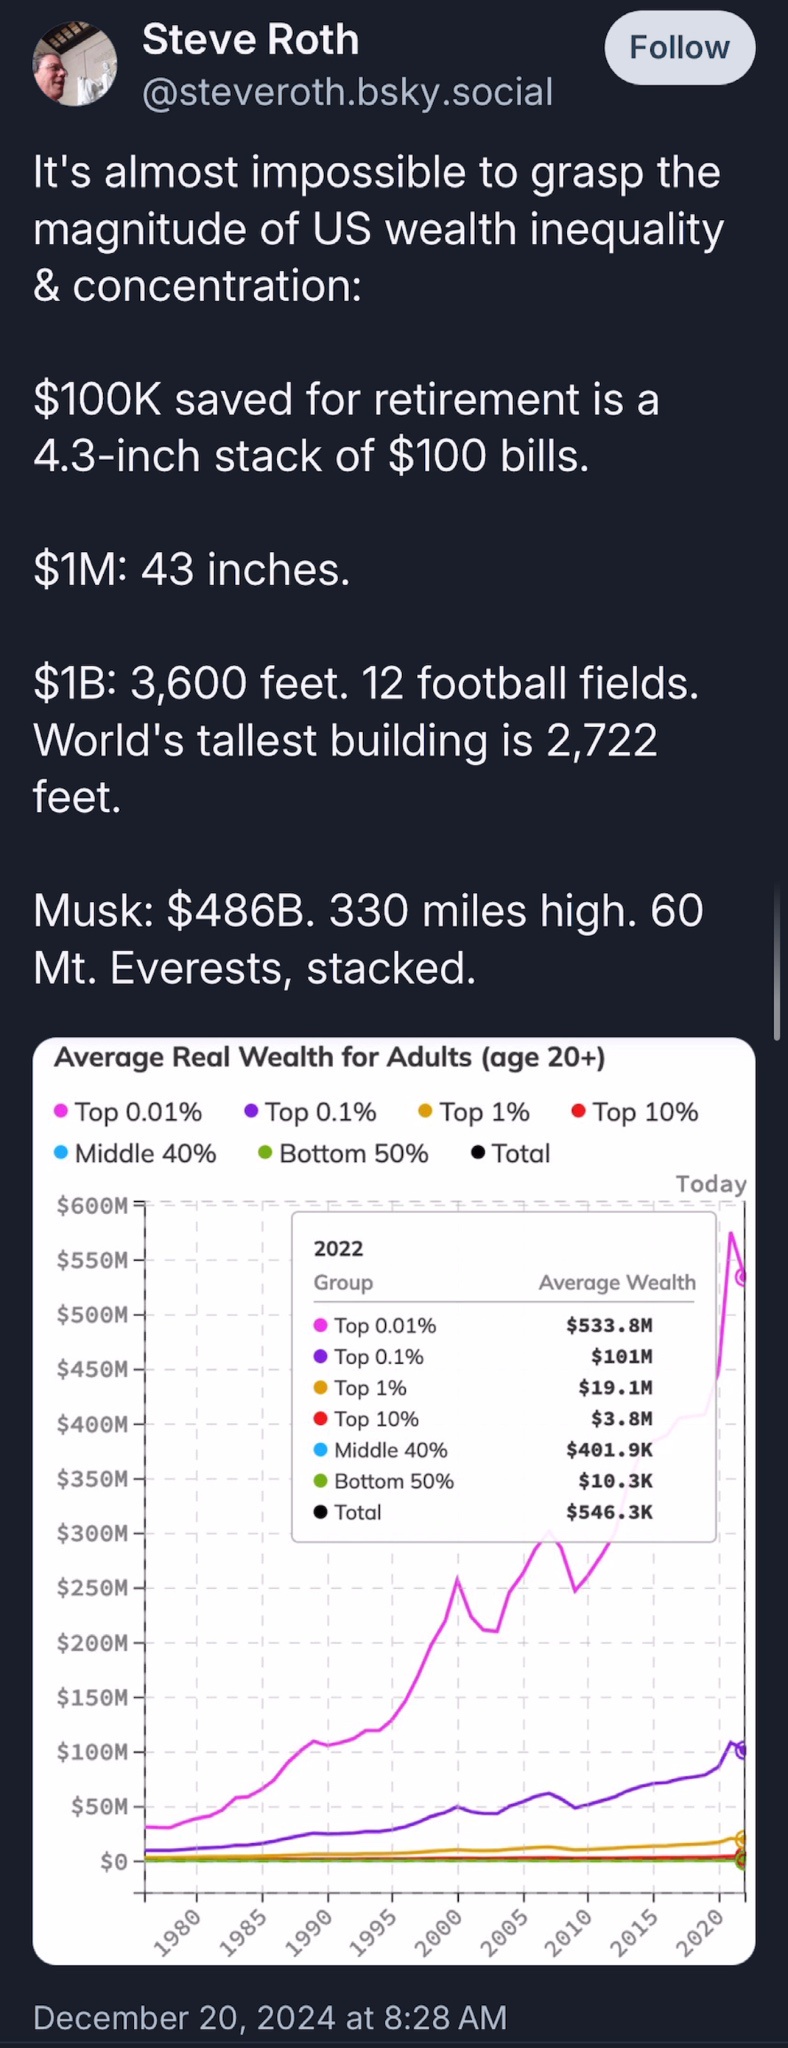Toggle the Middle 40% legend entry
This screenshot has width=788, height=2048.
(x=135, y=1153)
